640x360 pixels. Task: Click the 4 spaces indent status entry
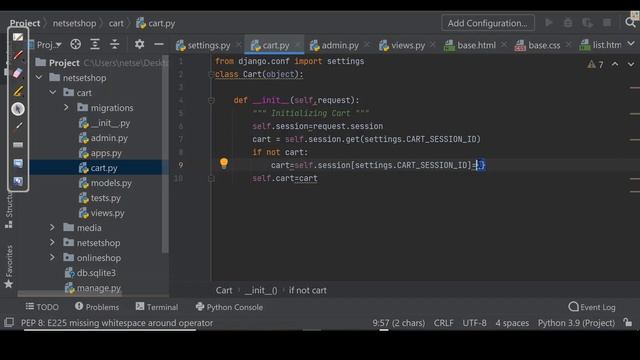pyautogui.click(x=512, y=323)
